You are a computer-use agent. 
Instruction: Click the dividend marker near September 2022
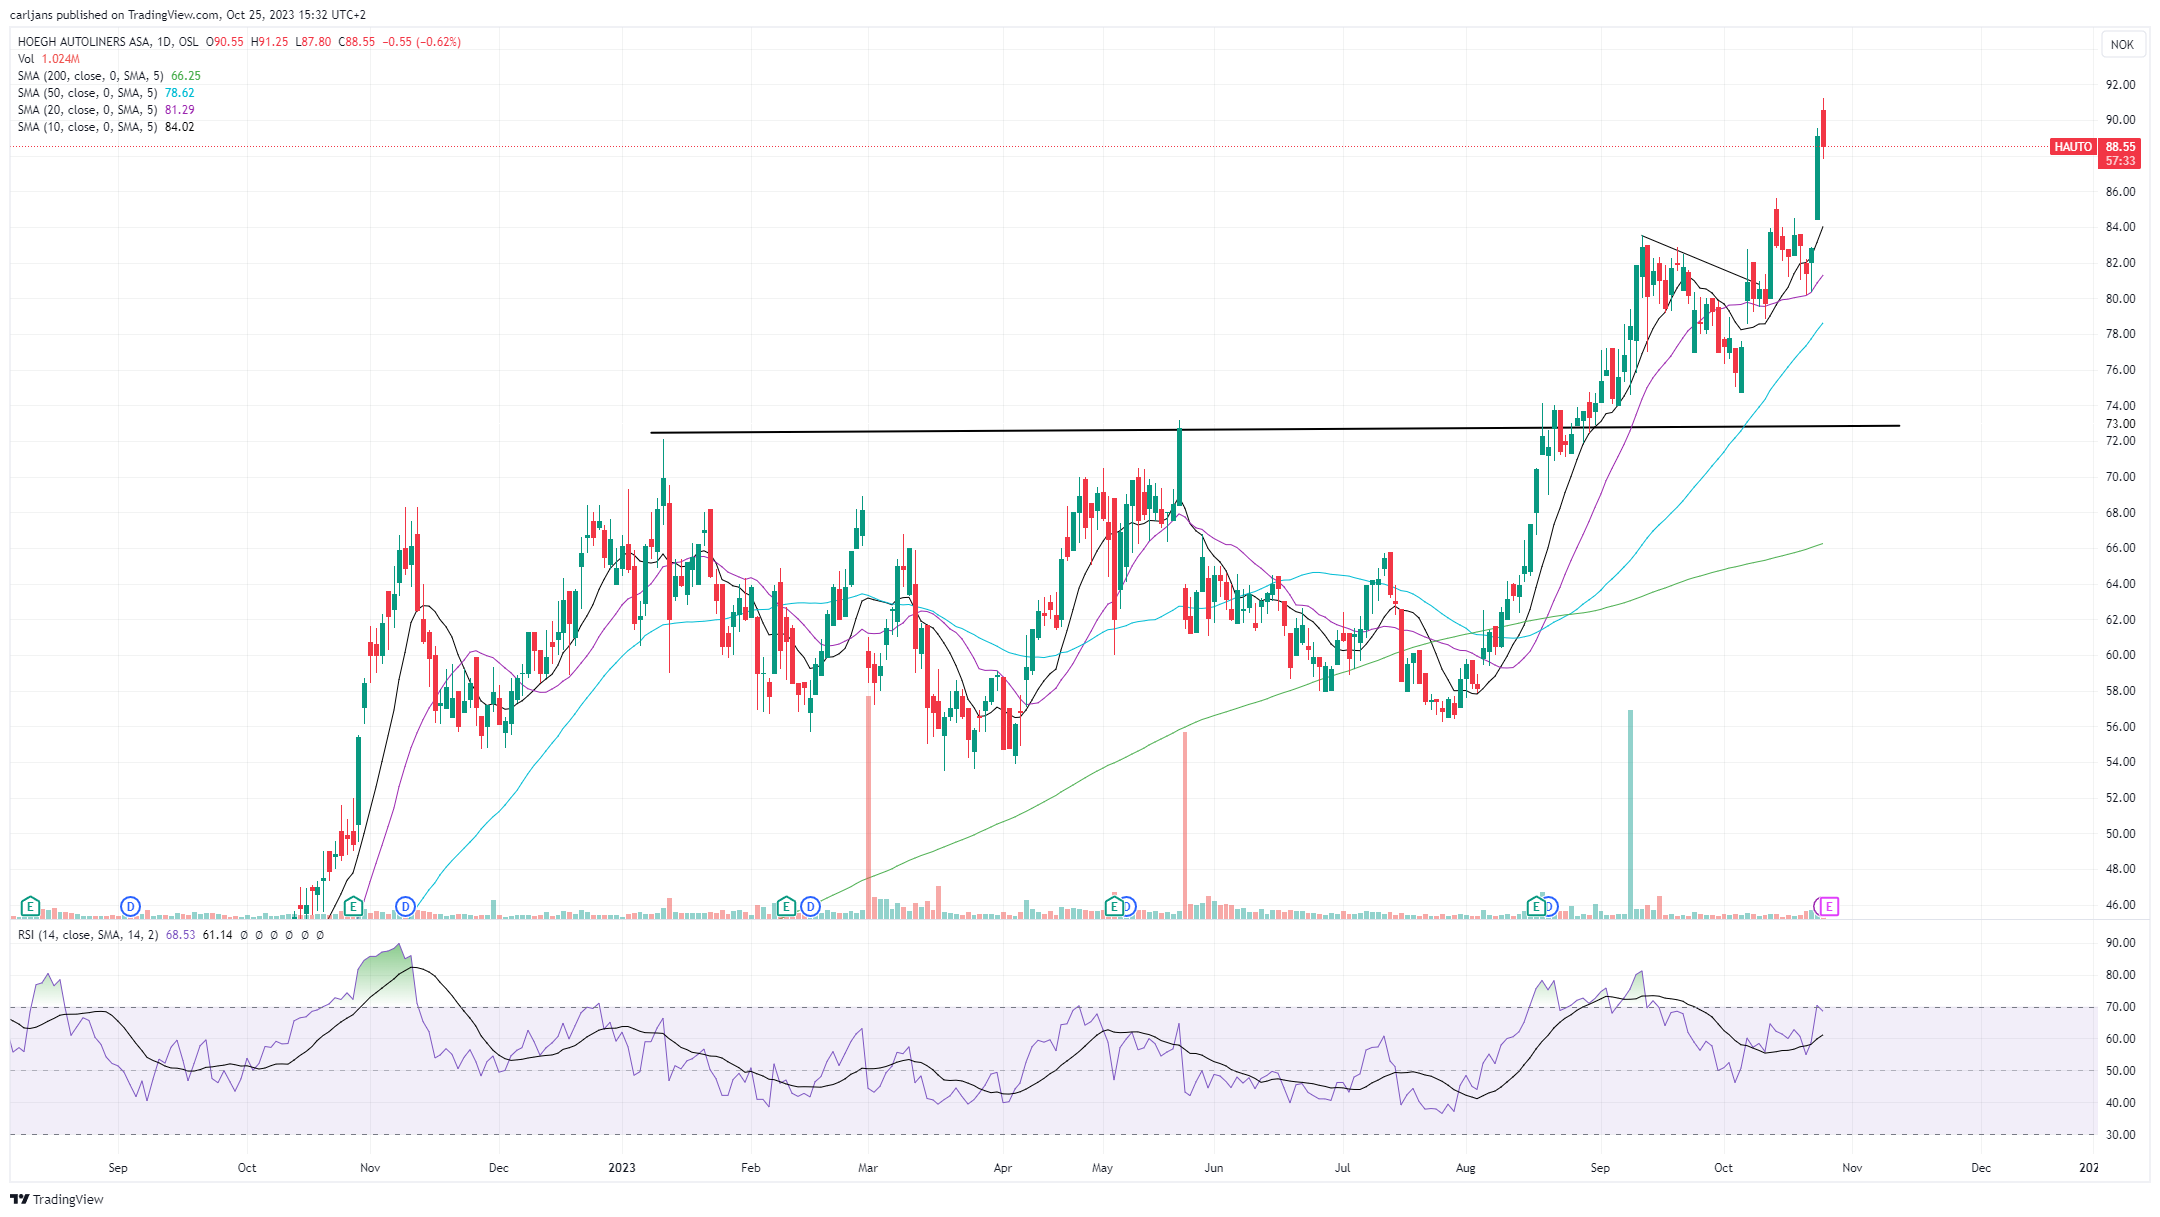pos(130,907)
